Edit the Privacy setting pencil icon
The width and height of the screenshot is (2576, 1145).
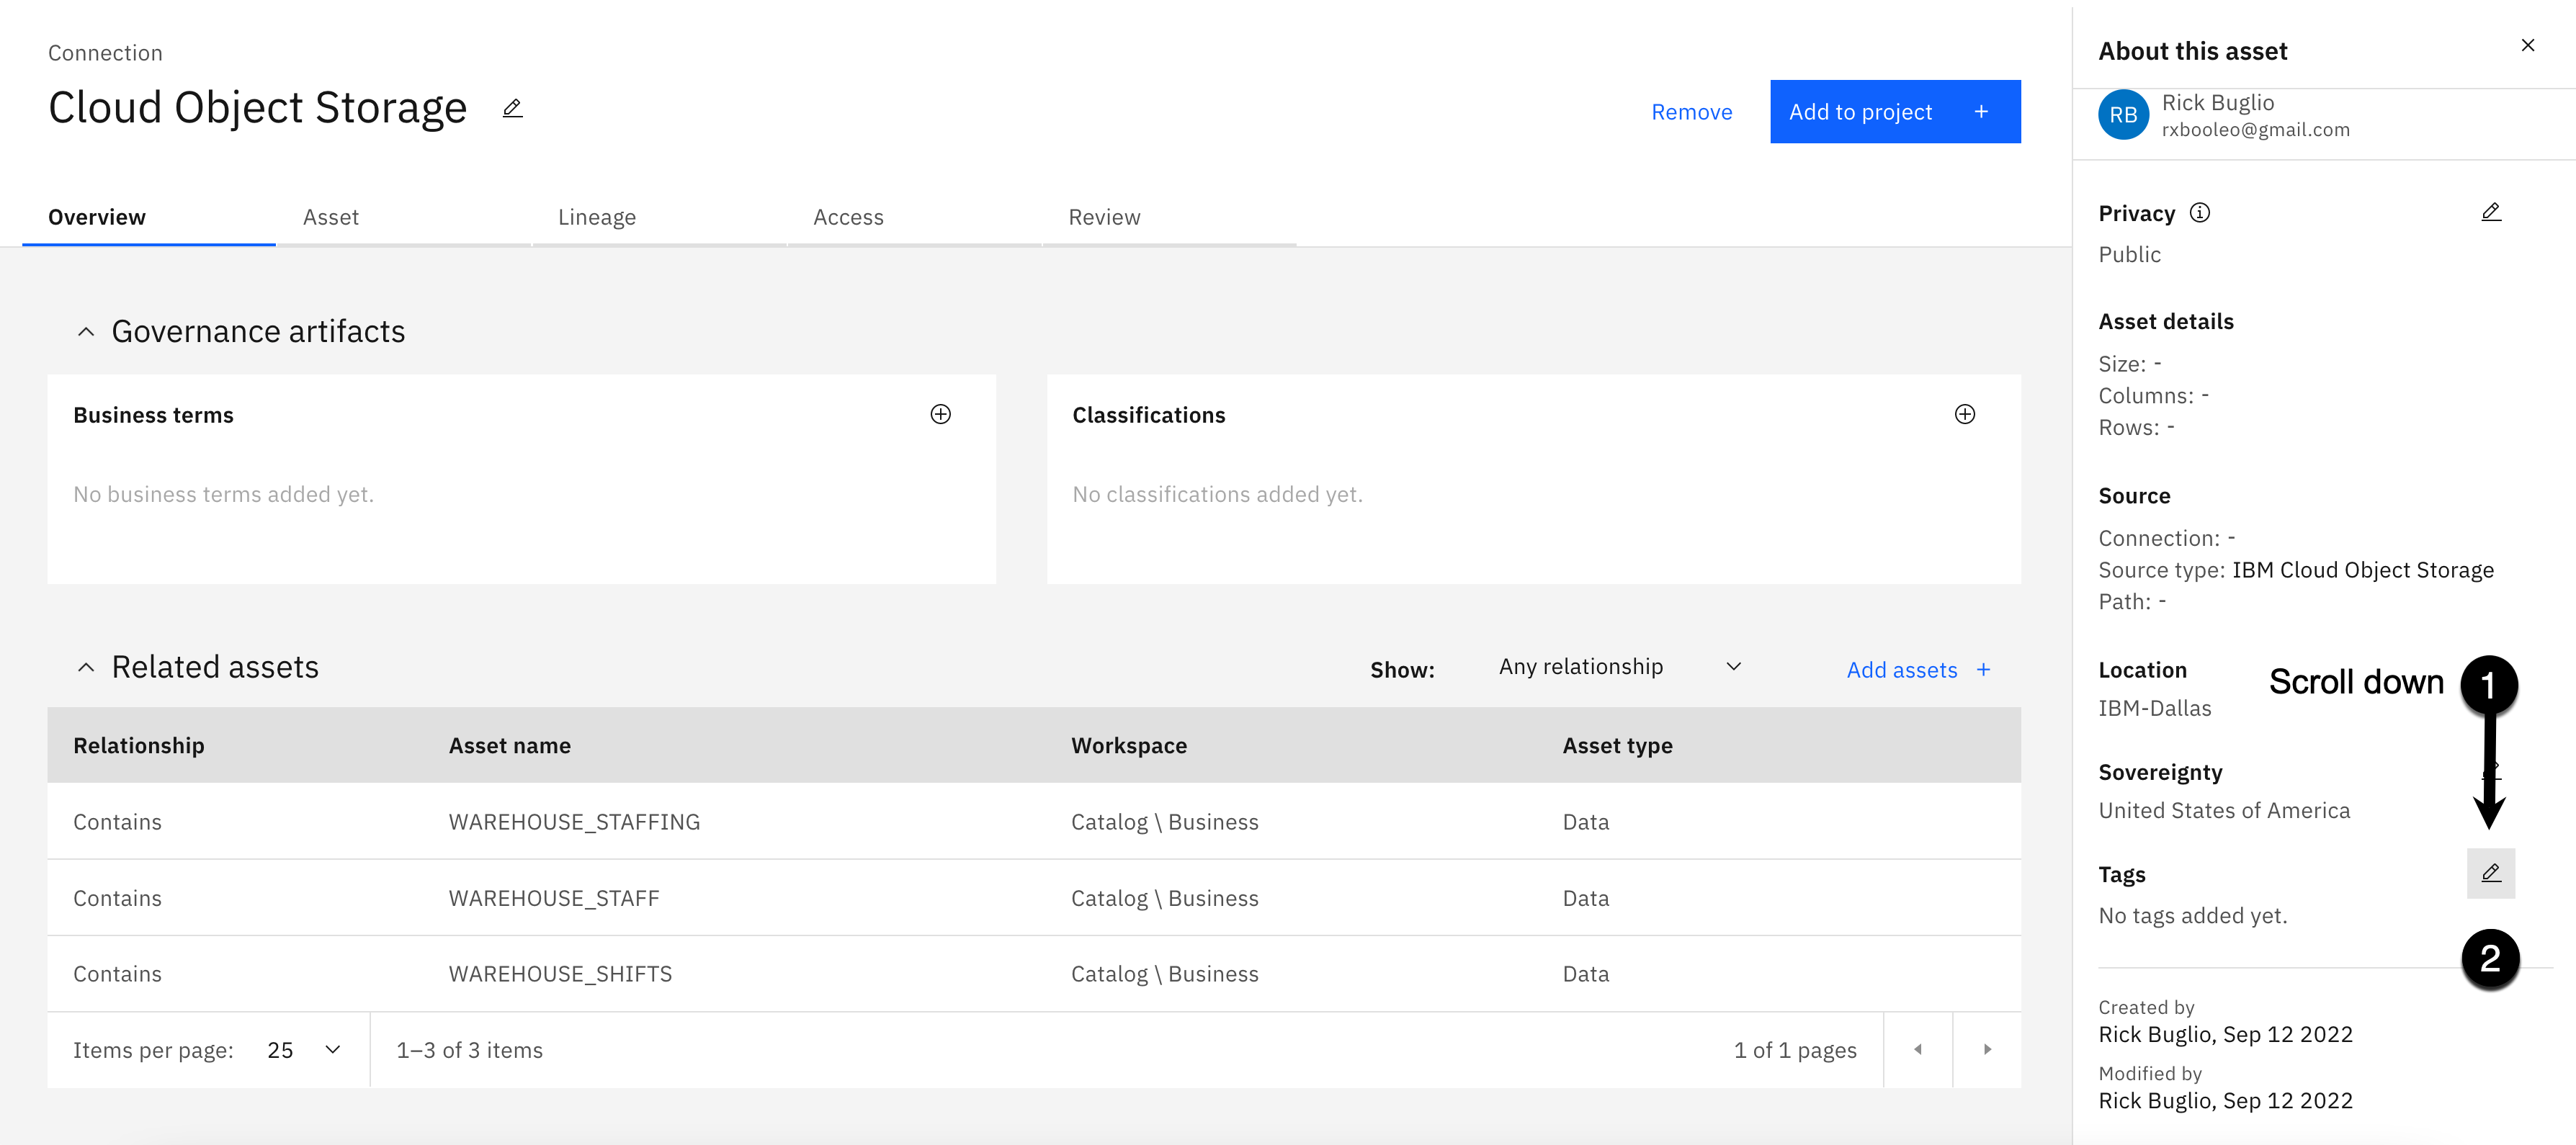(x=2490, y=212)
